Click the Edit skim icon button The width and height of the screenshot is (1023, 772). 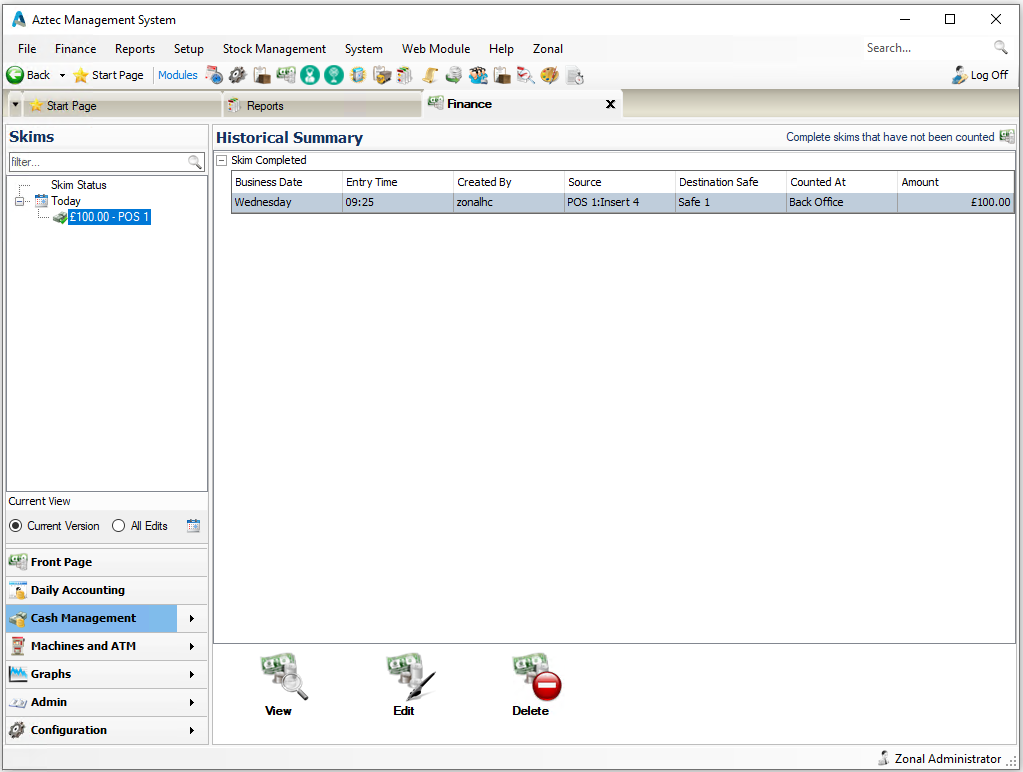[x=408, y=677]
